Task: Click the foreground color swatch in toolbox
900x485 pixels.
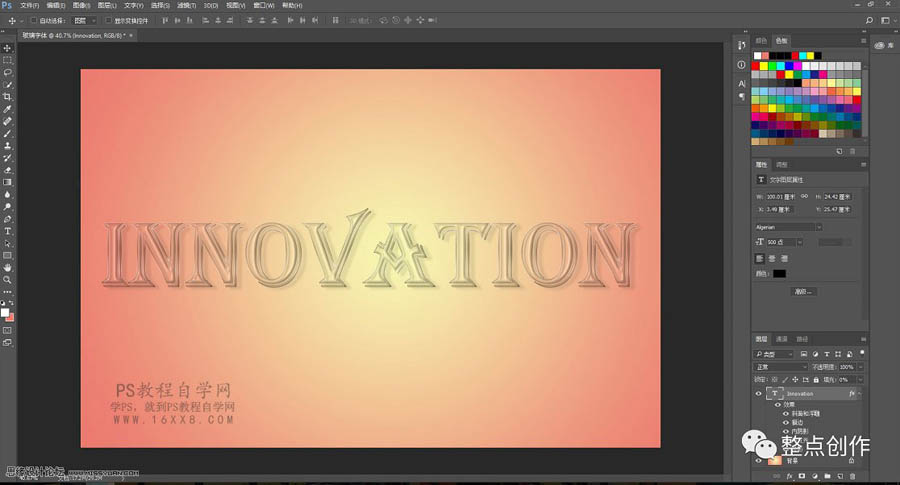Action: (5, 313)
